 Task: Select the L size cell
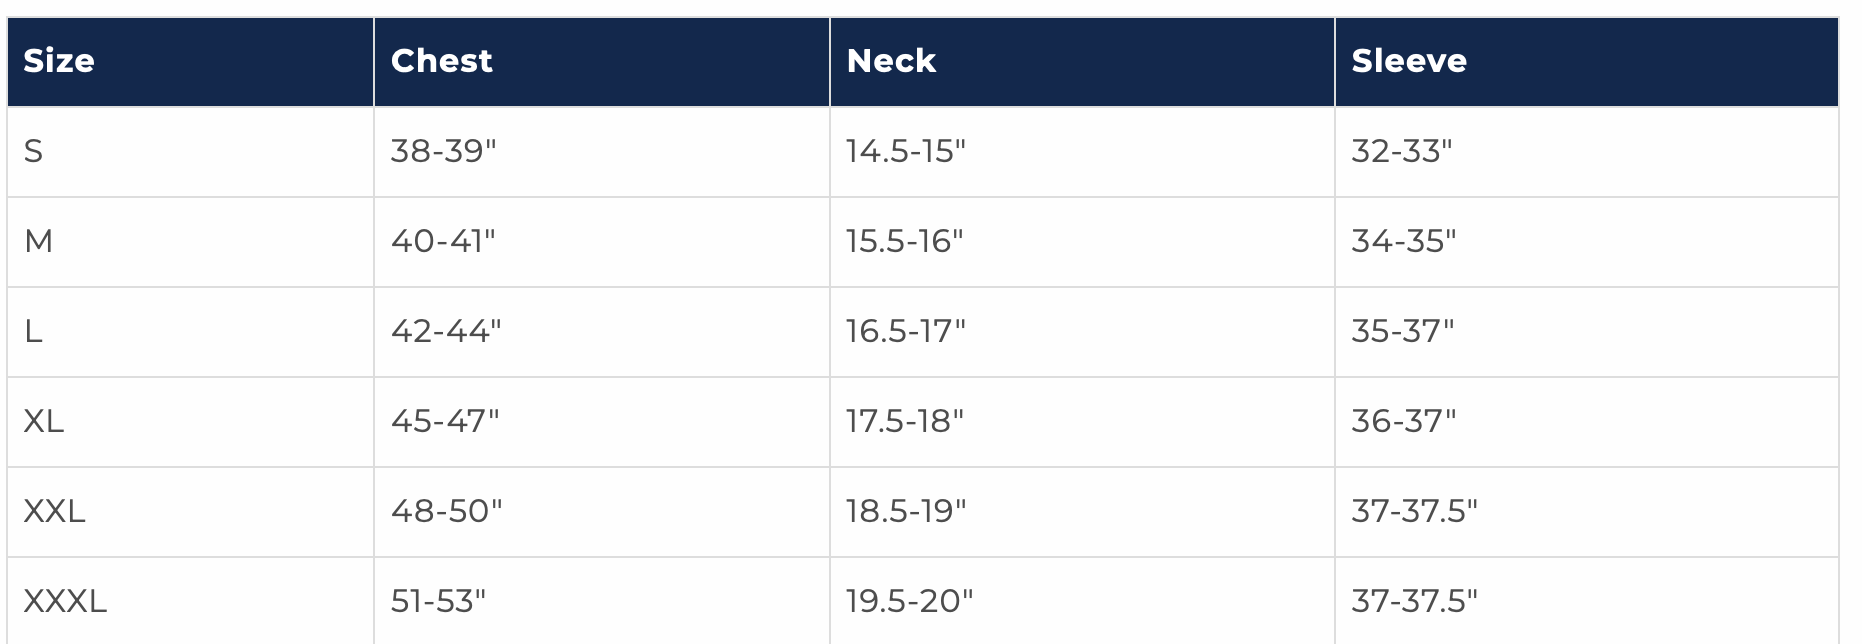point(34,331)
